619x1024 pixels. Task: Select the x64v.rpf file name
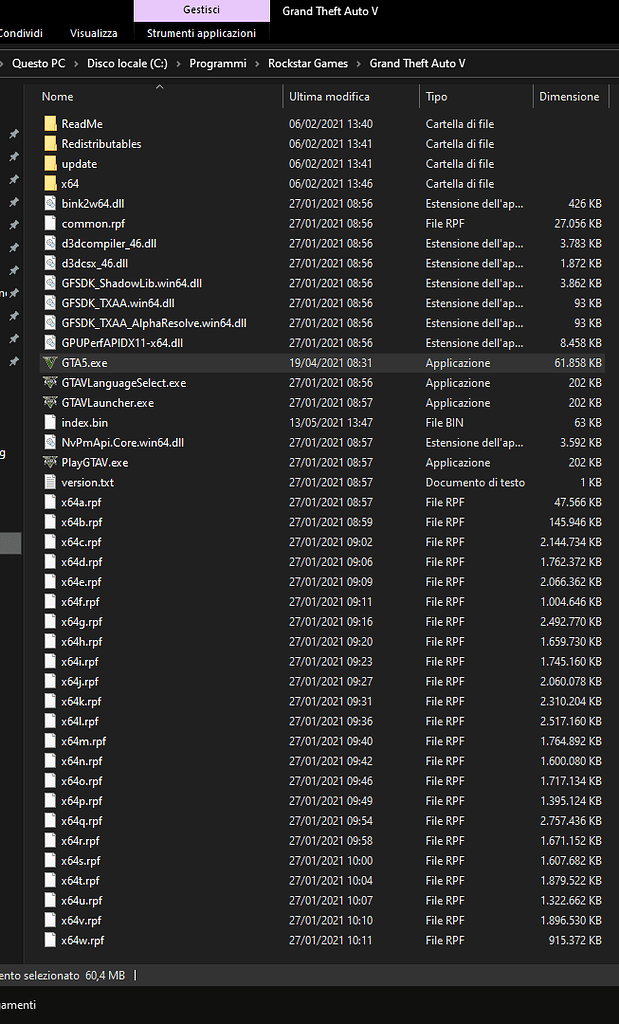81,920
